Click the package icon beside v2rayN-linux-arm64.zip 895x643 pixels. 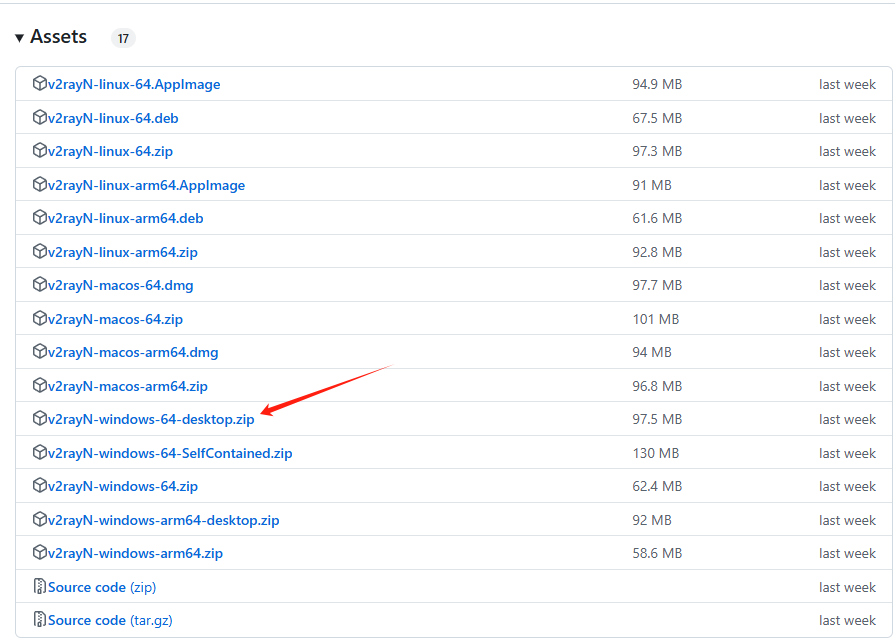pos(39,251)
